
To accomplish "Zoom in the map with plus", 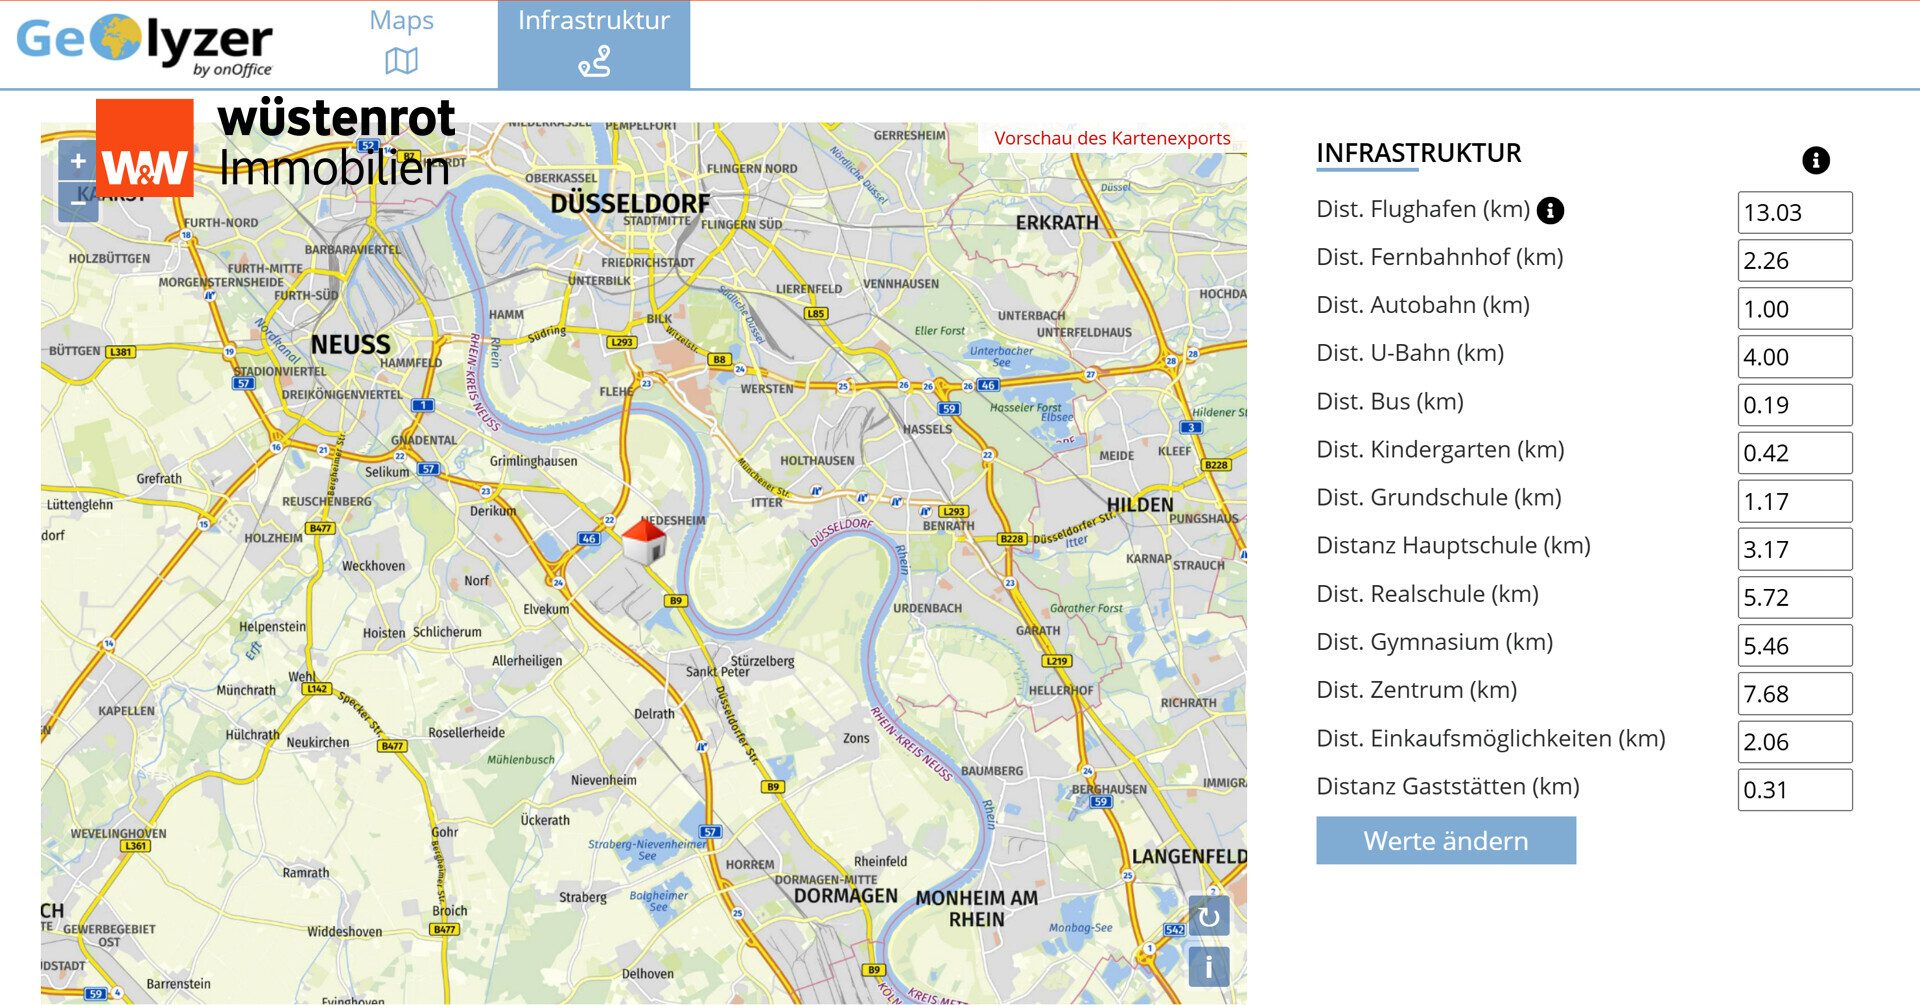I will coord(78,160).
